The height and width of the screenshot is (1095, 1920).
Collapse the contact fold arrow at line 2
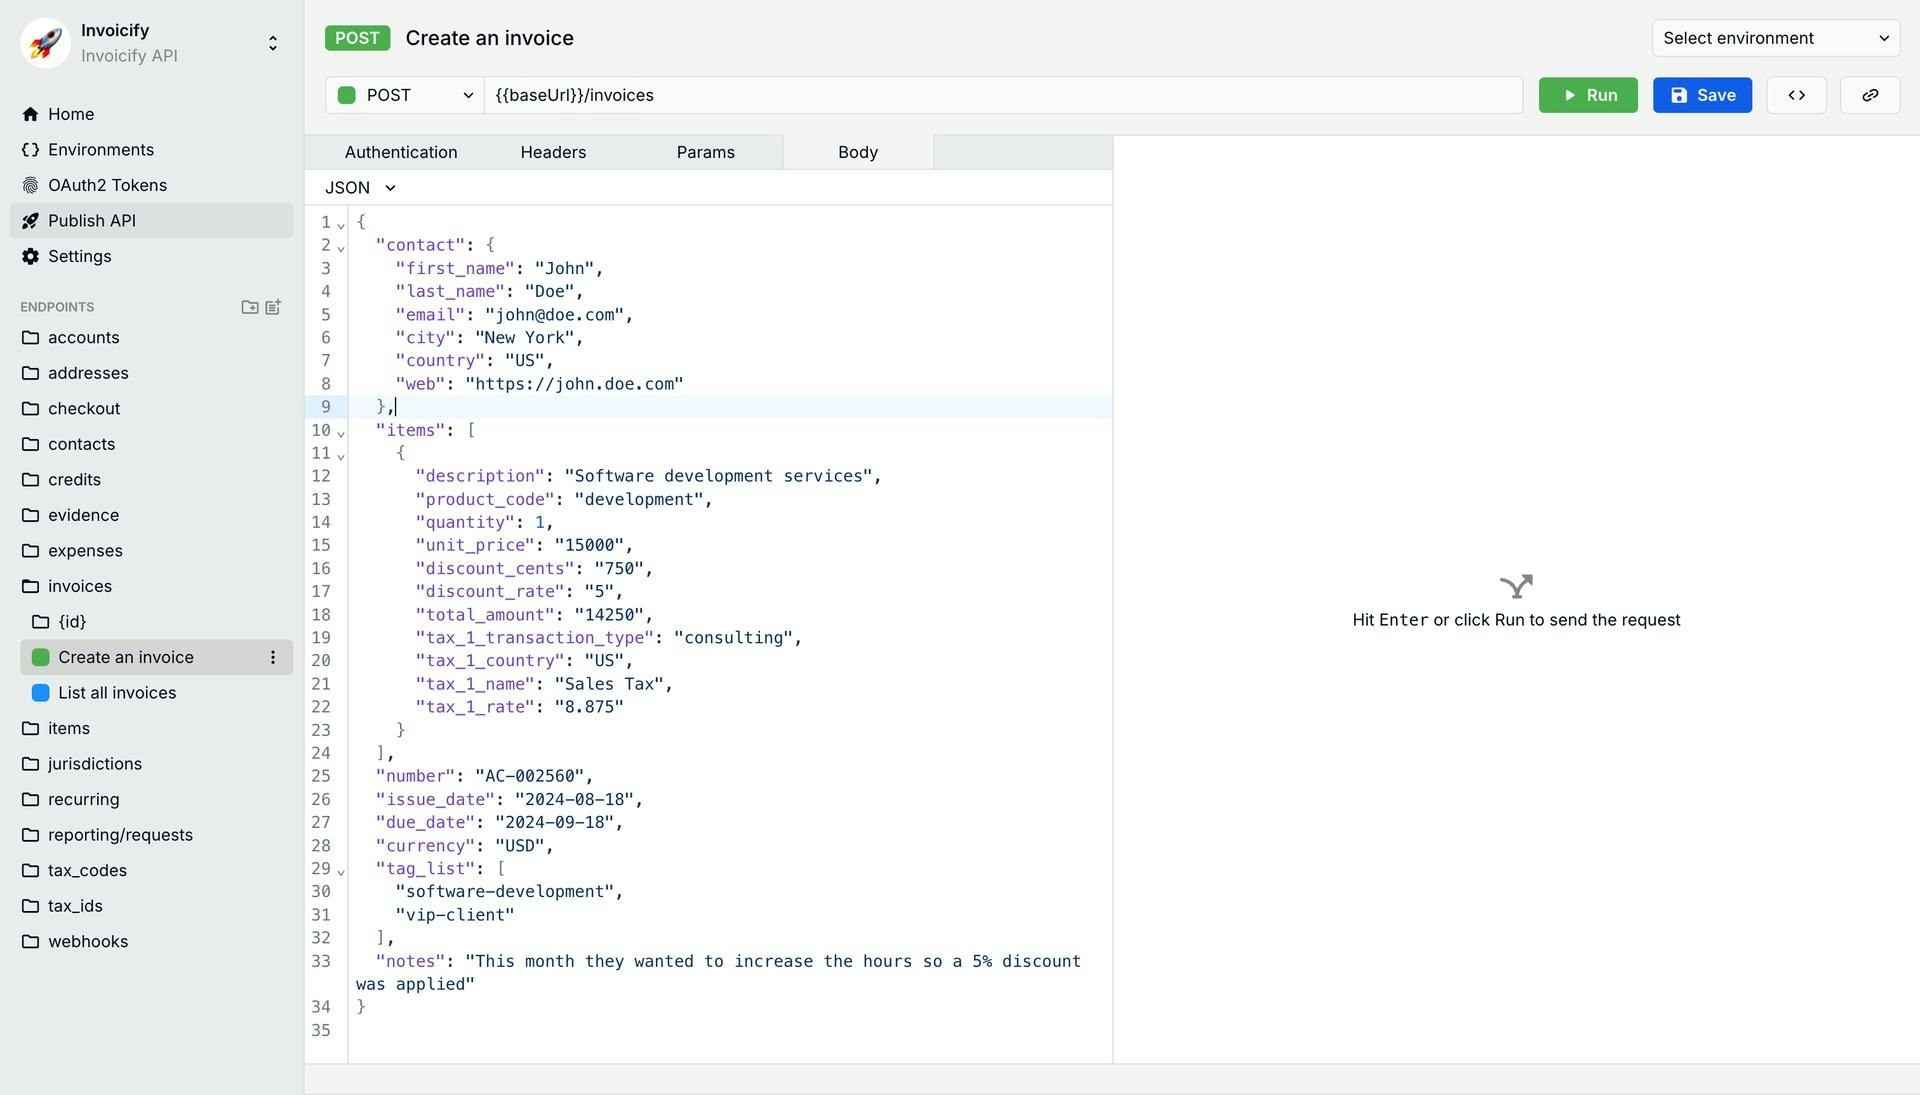point(341,247)
